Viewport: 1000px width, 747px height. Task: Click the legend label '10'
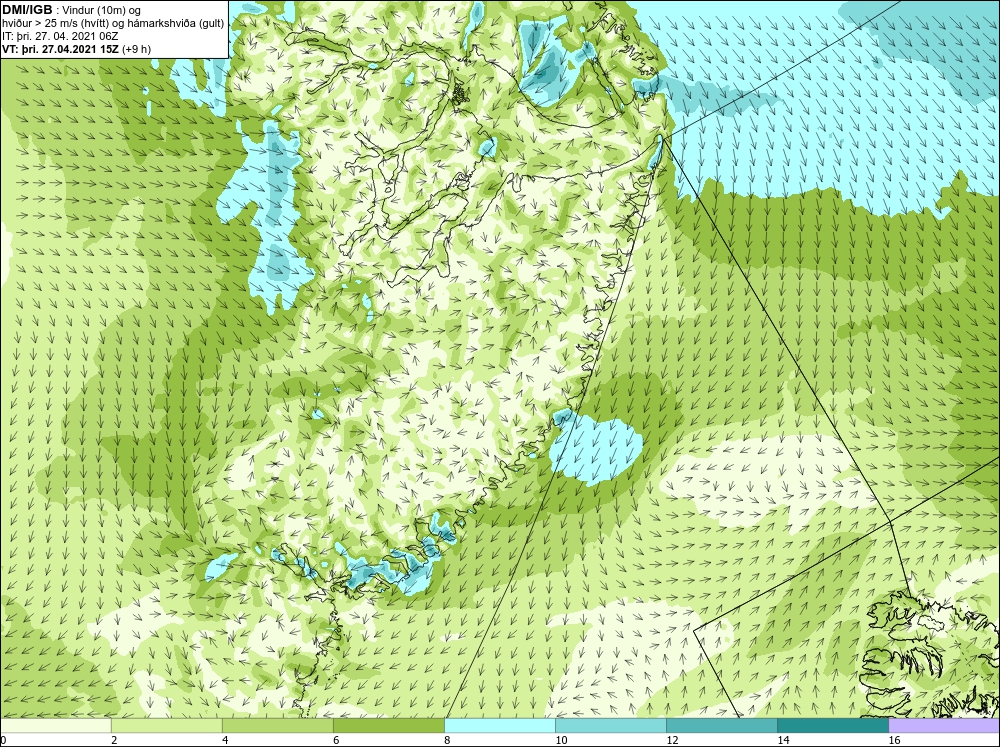pos(561,740)
